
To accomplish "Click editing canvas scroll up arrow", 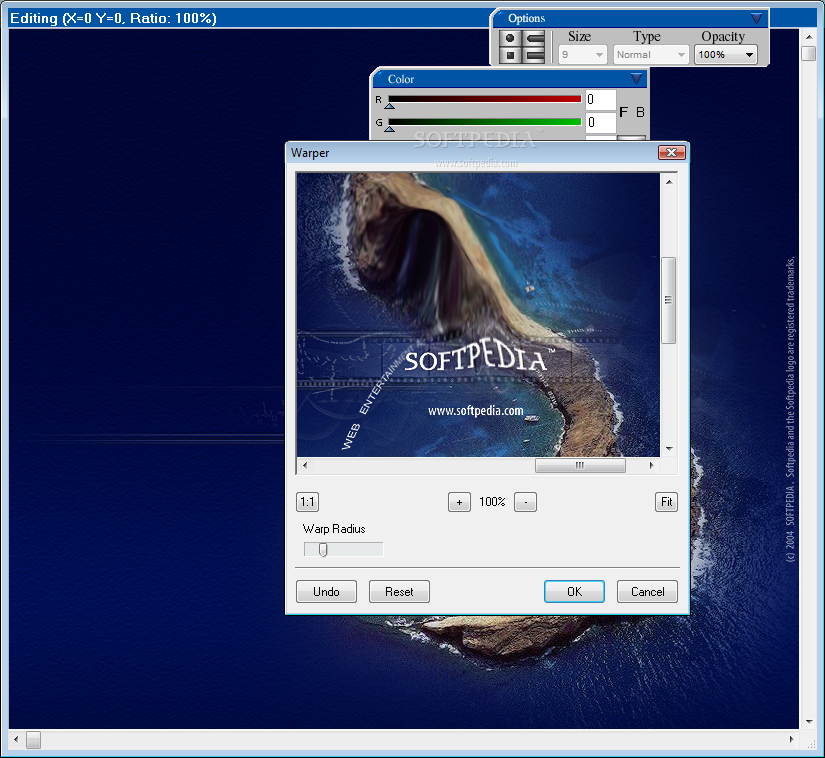I will pos(809,37).
